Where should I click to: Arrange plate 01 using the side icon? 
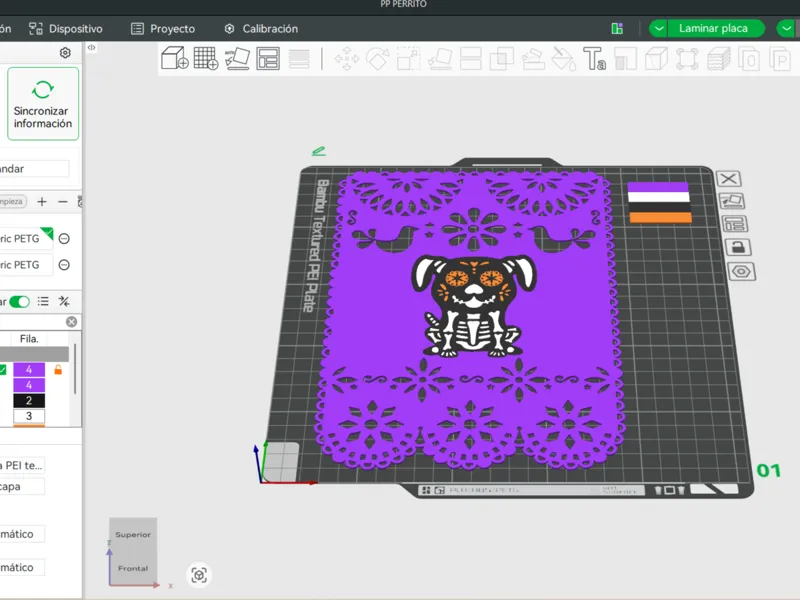735,223
